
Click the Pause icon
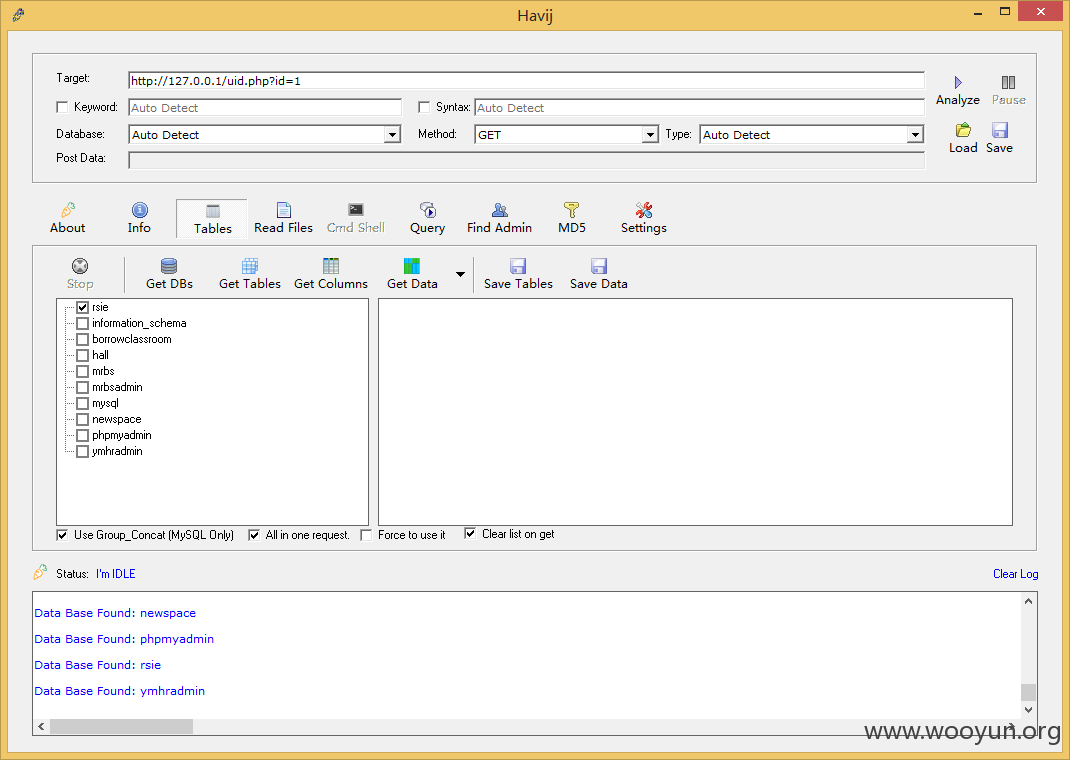point(1009,83)
